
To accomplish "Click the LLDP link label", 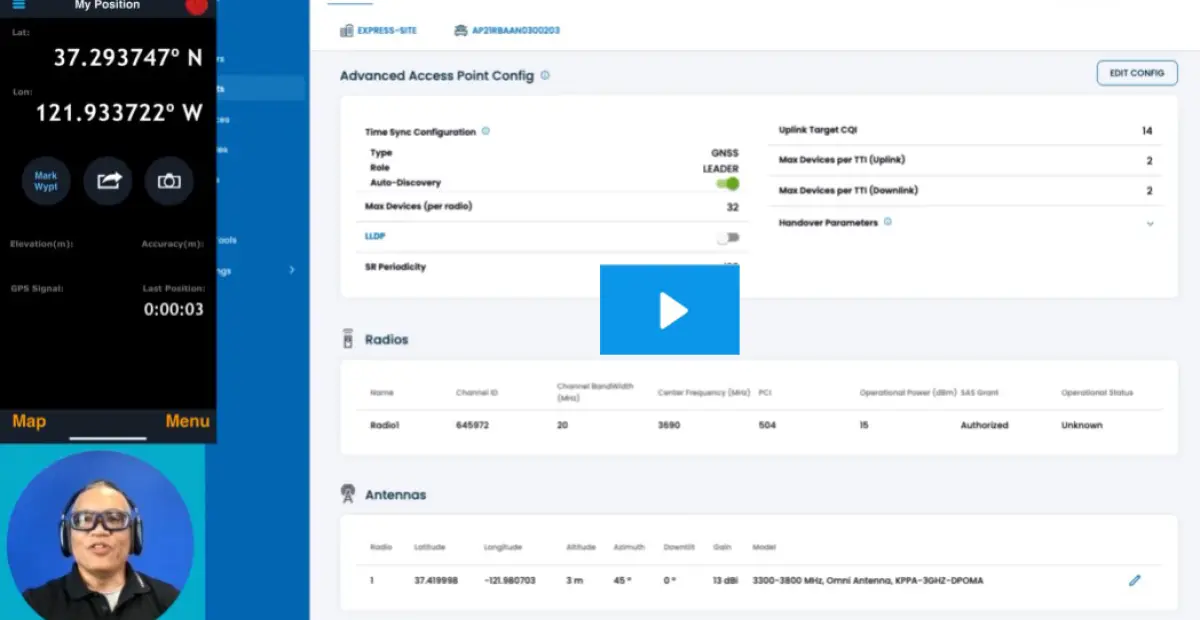I will (375, 236).
